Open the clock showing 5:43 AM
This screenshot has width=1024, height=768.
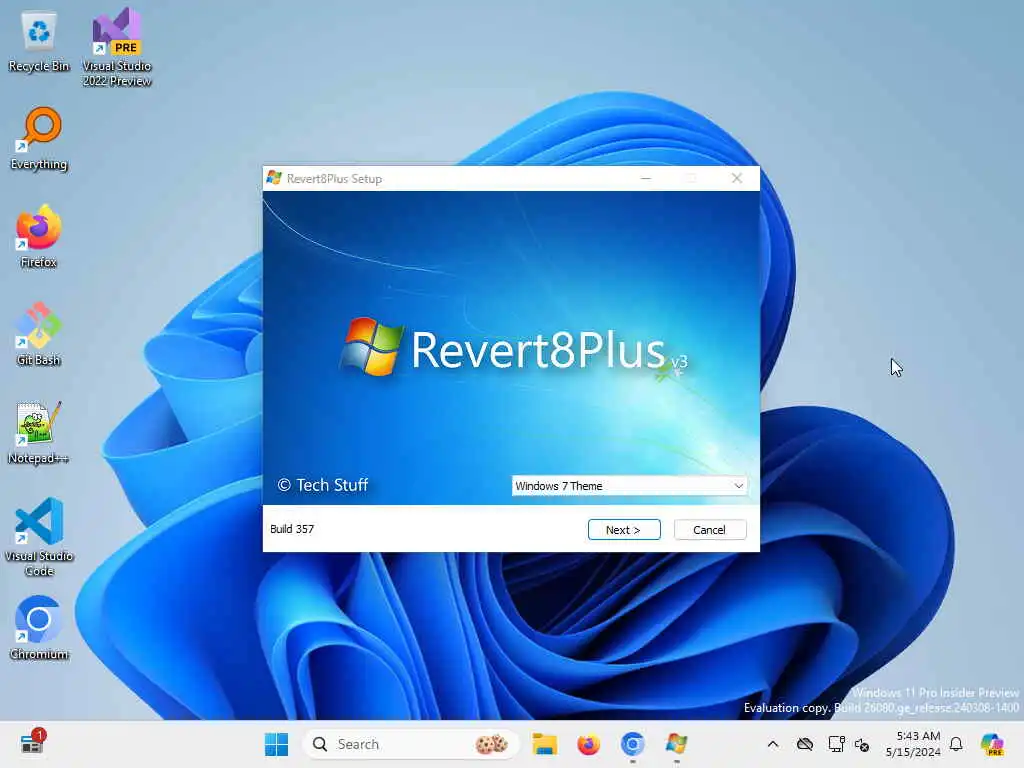pyautogui.click(x=913, y=744)
